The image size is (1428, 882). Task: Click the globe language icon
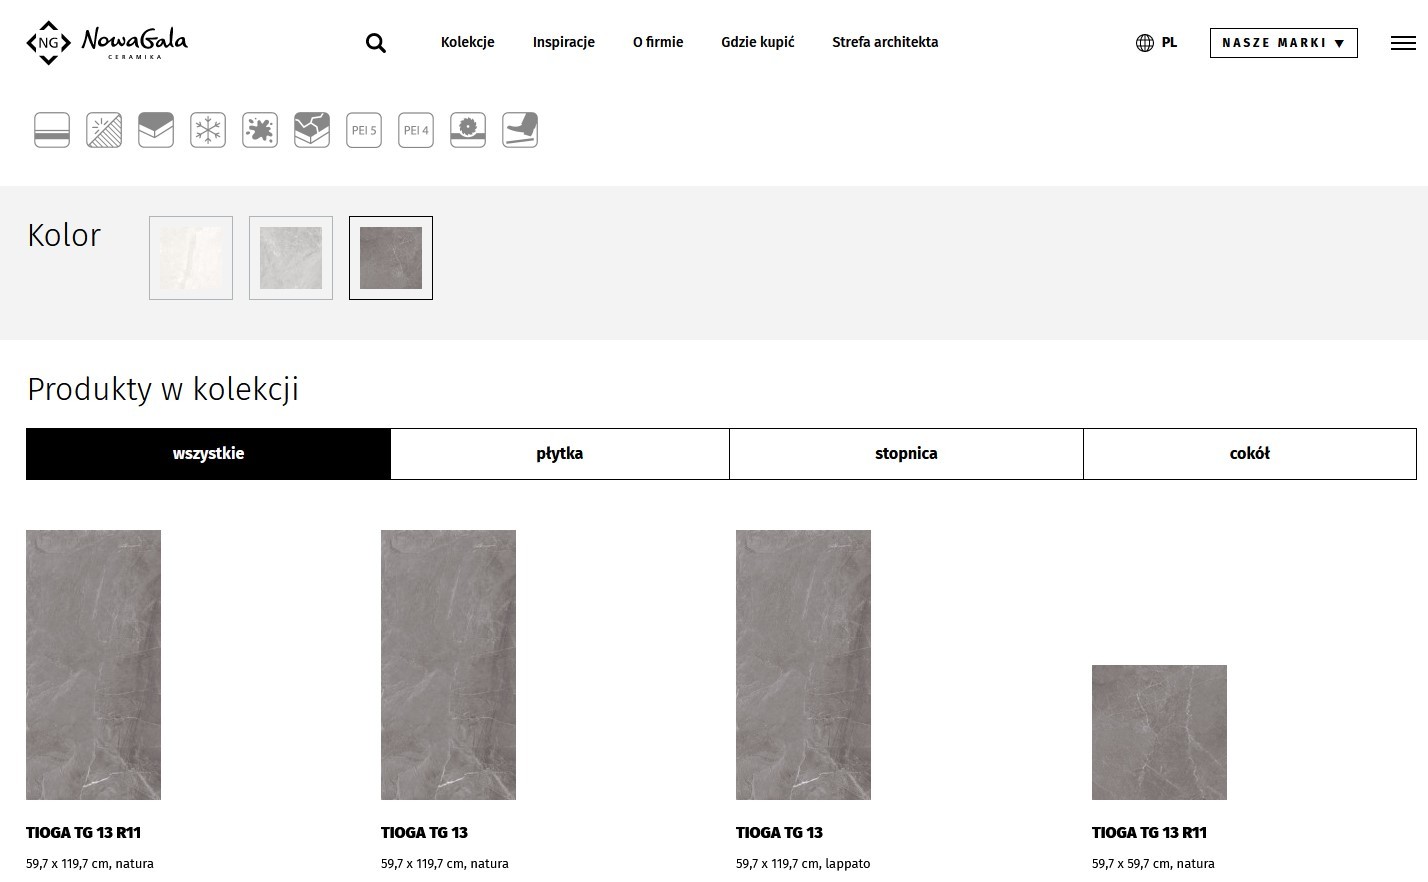pos(1145,43)
